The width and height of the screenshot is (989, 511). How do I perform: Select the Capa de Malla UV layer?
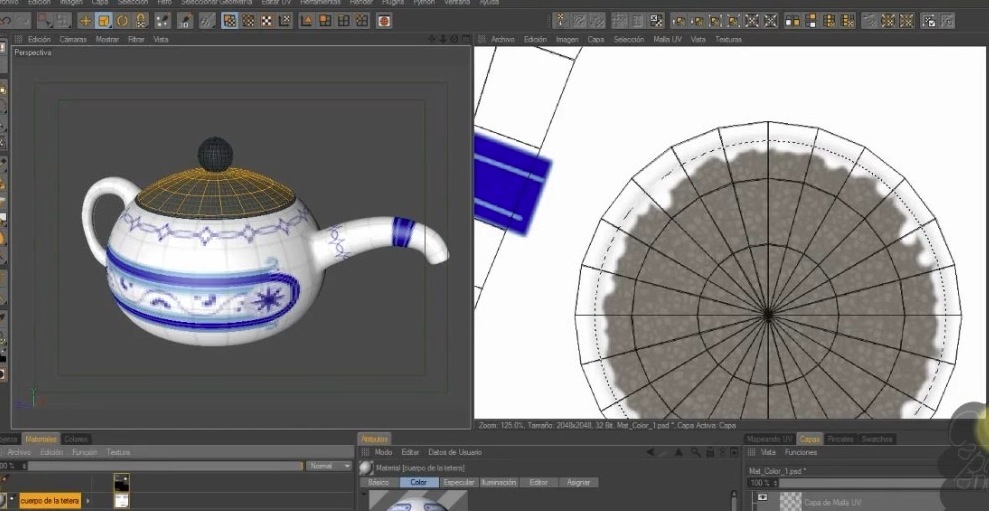833,503
